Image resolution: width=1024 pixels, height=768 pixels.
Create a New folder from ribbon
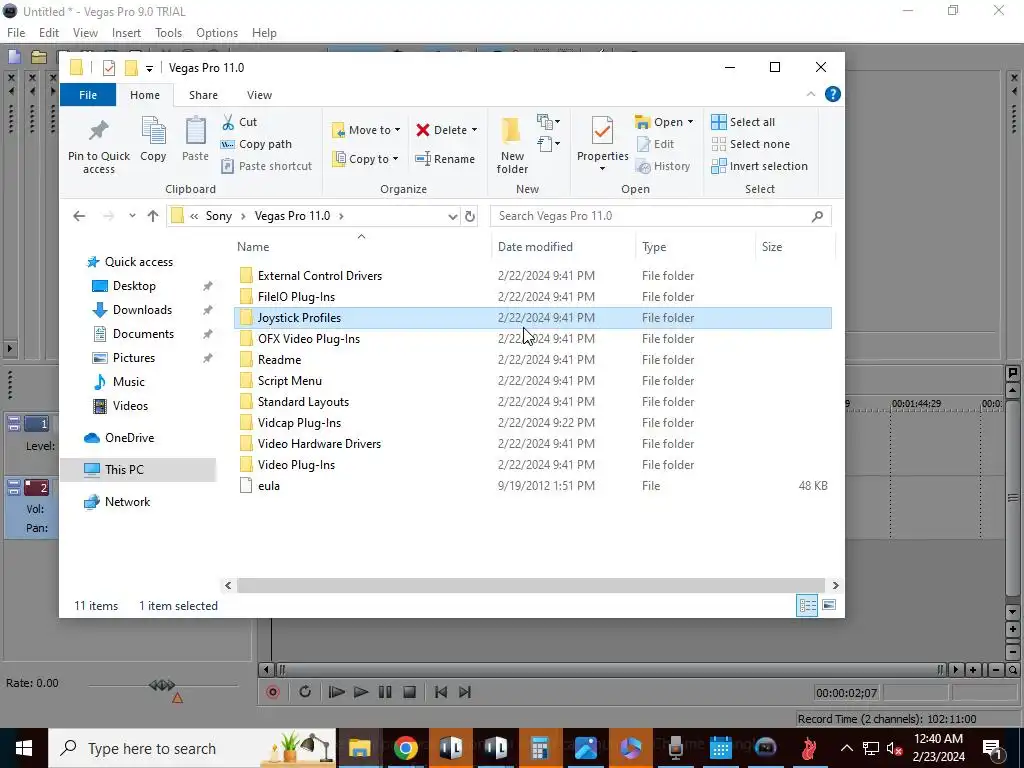512,146
